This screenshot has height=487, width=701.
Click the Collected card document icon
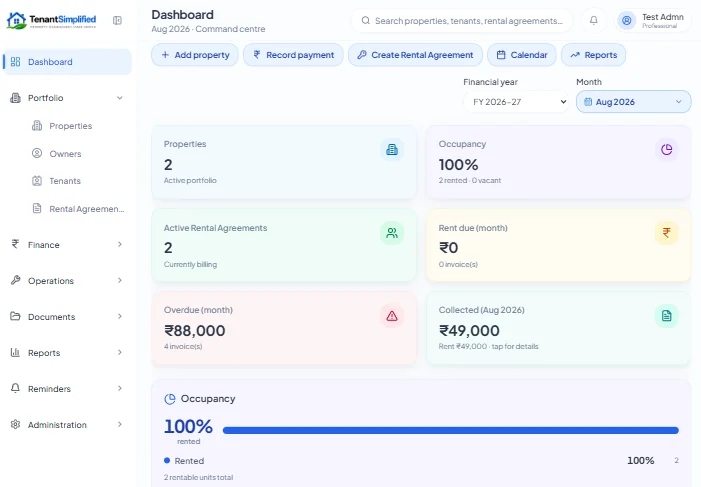(667, 316)
